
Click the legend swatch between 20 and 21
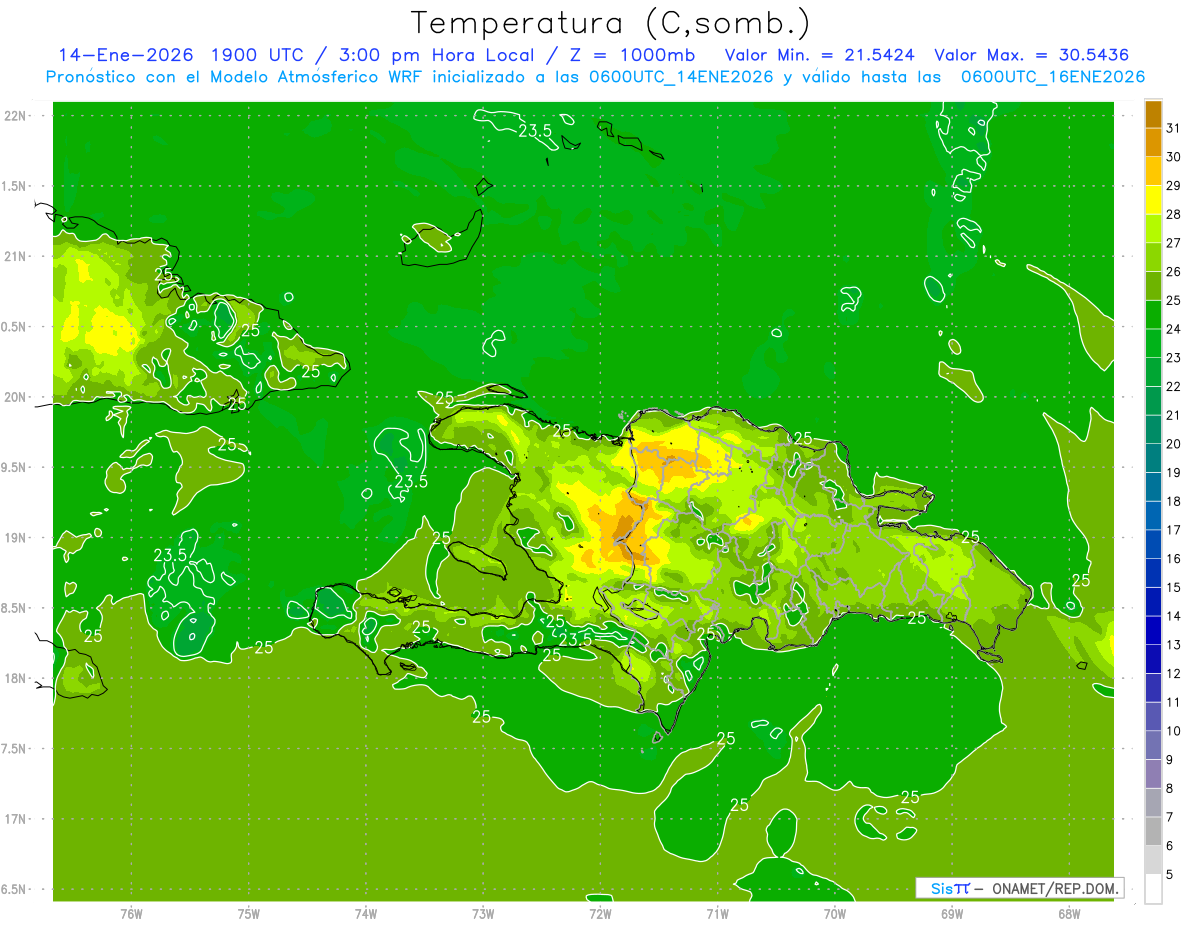click(1153, 430)
